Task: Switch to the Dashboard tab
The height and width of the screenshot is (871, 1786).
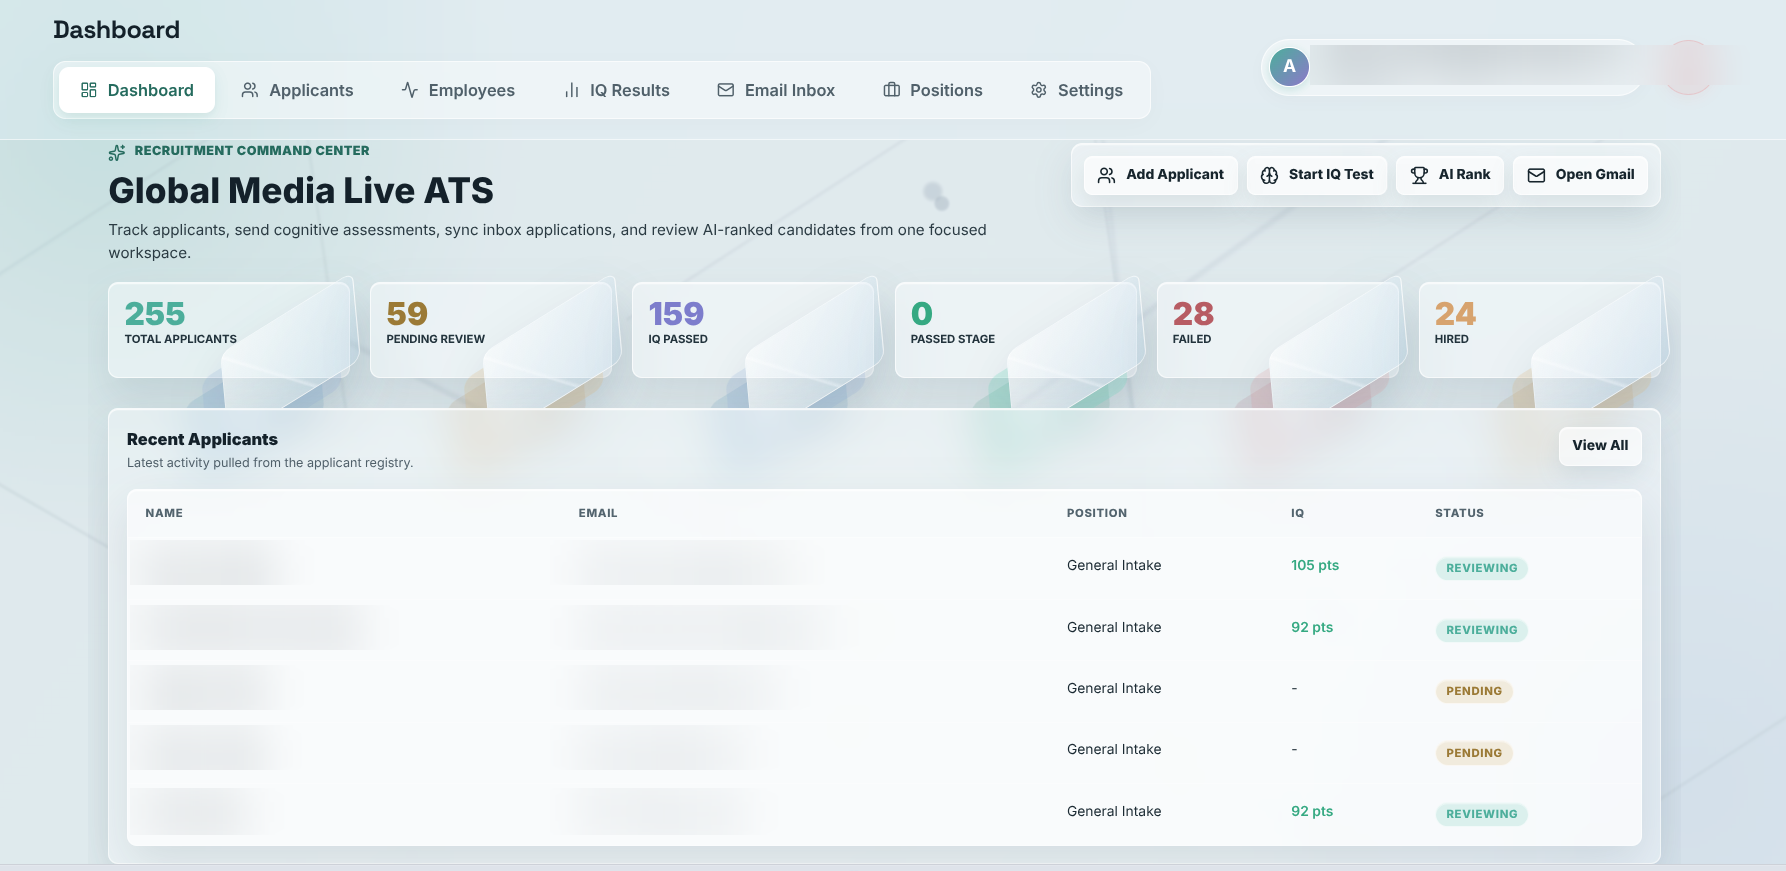Action: click(x=137, y=90)
